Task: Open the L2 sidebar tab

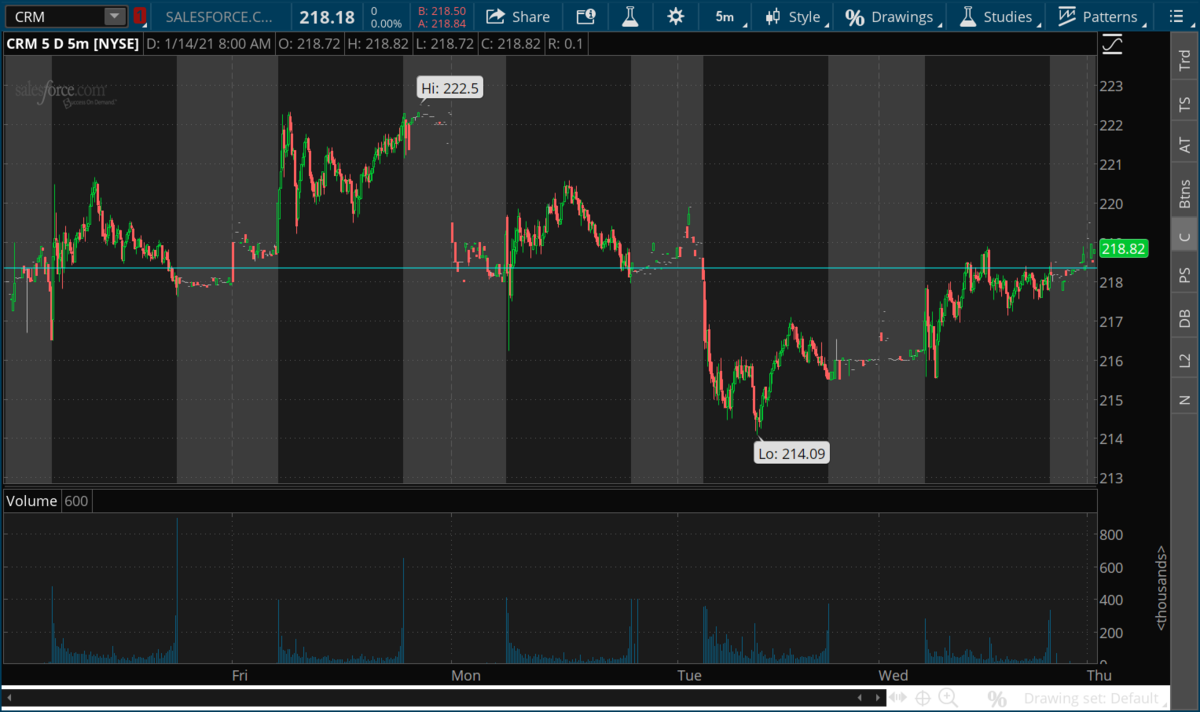Action: click(x=1185, y=360)
